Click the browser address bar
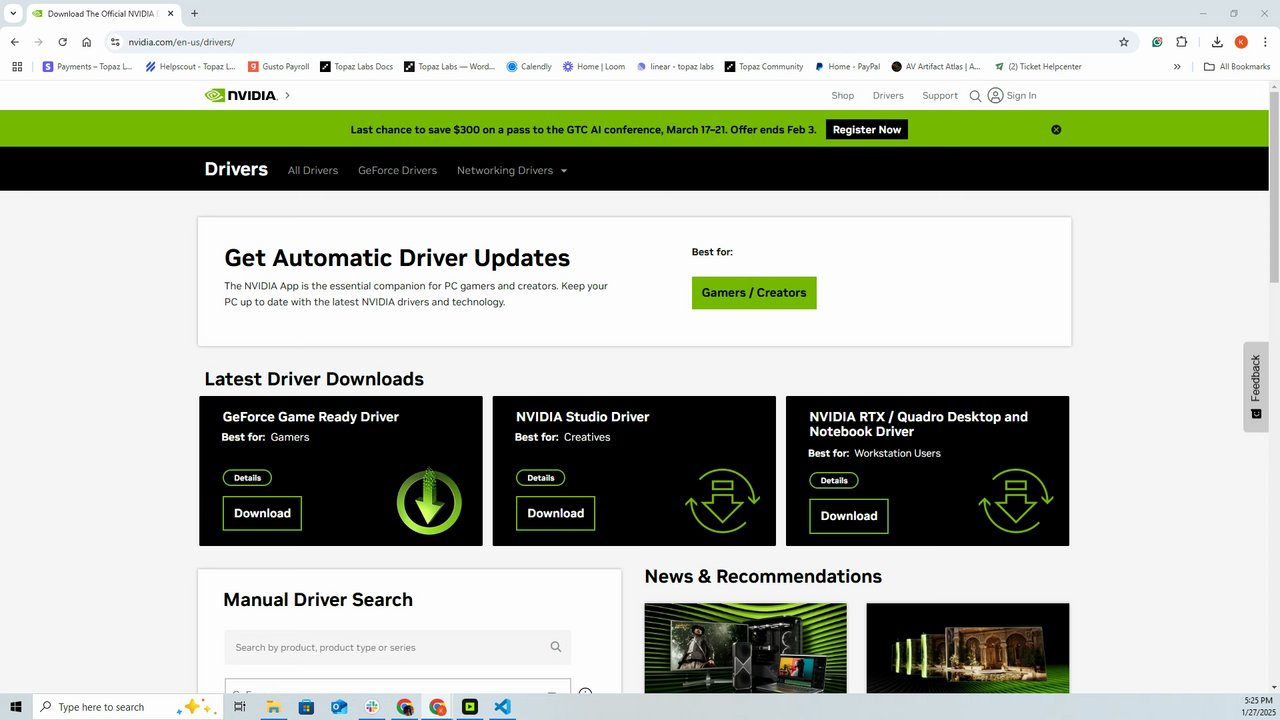 tap(620, 42)
